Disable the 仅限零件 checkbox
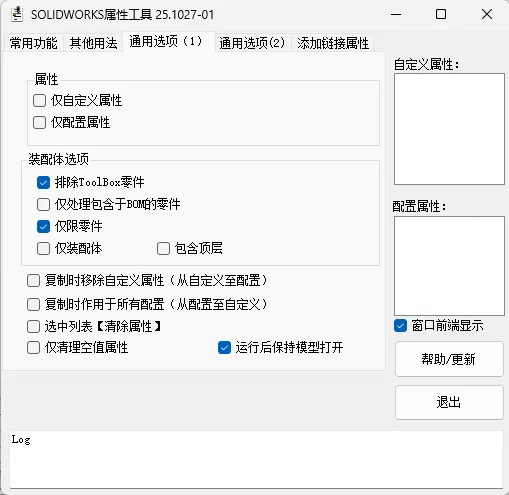The image size is (509, 495). [43, 226]
